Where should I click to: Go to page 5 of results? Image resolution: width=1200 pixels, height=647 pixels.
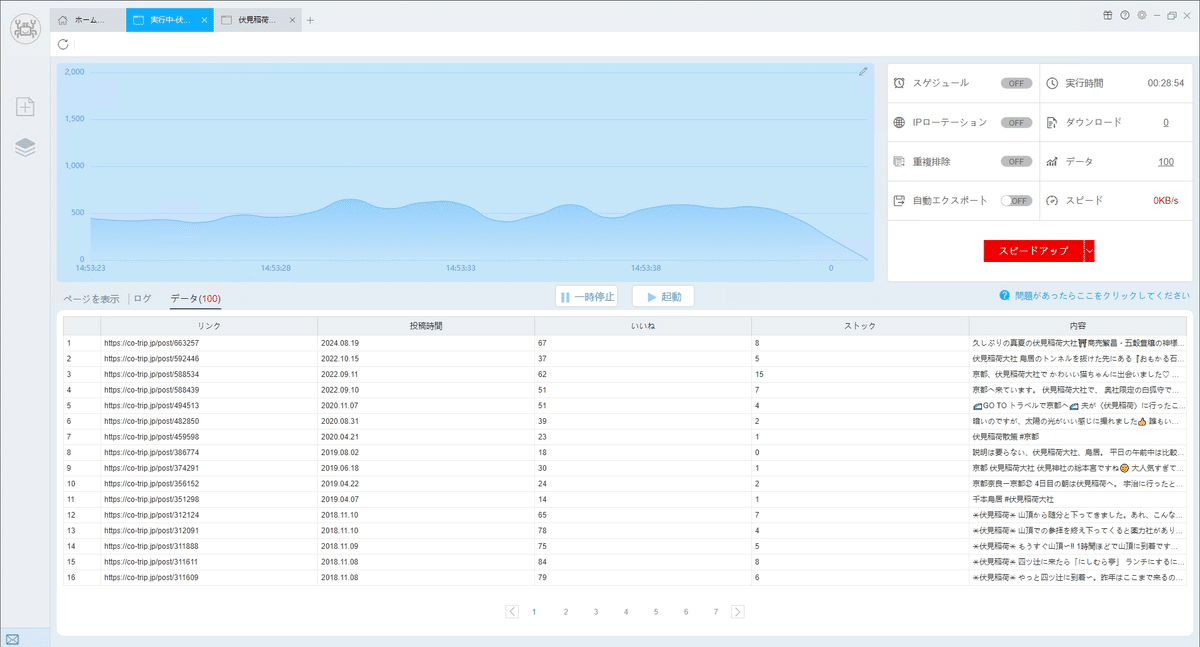click(656, 611)
